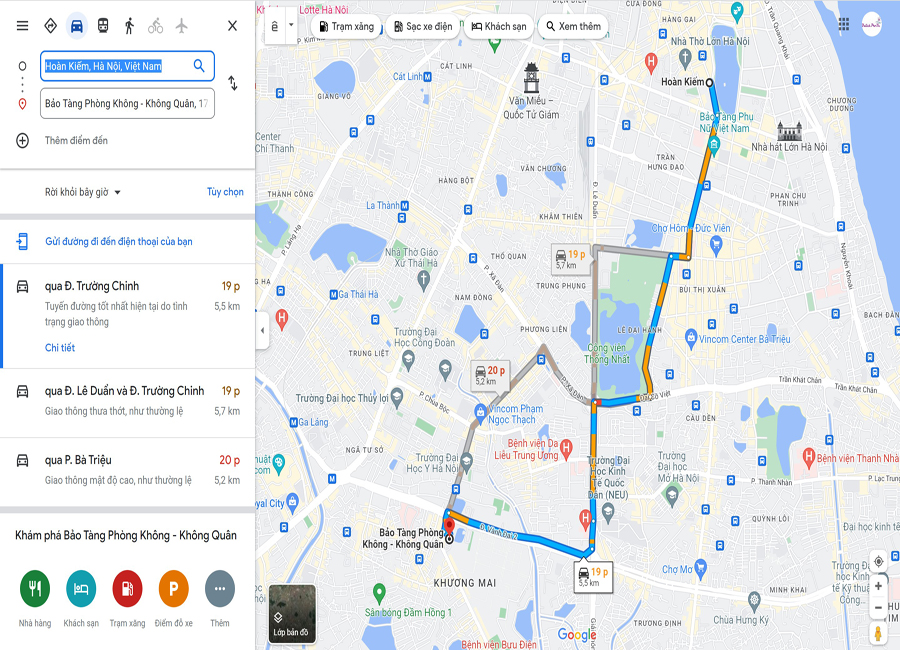Open Google apps grid menu
Screen dimensions: 900x650
(844, 24)
